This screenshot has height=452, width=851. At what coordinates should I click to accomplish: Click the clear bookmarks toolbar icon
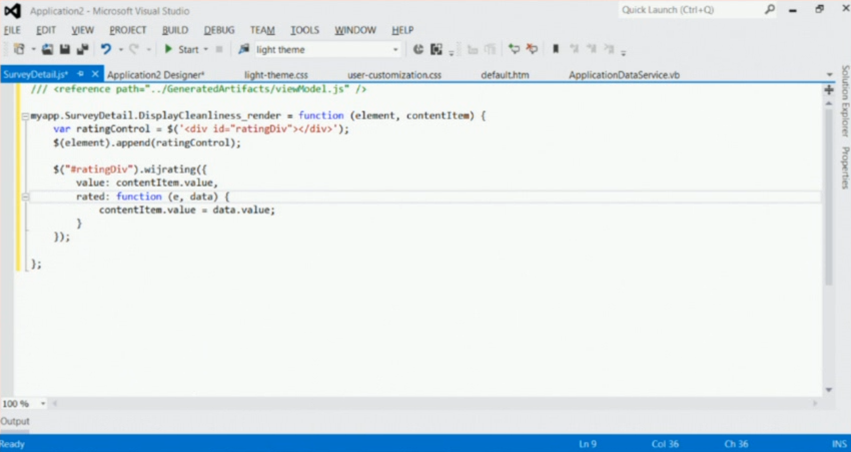click(x=609, y=49)
